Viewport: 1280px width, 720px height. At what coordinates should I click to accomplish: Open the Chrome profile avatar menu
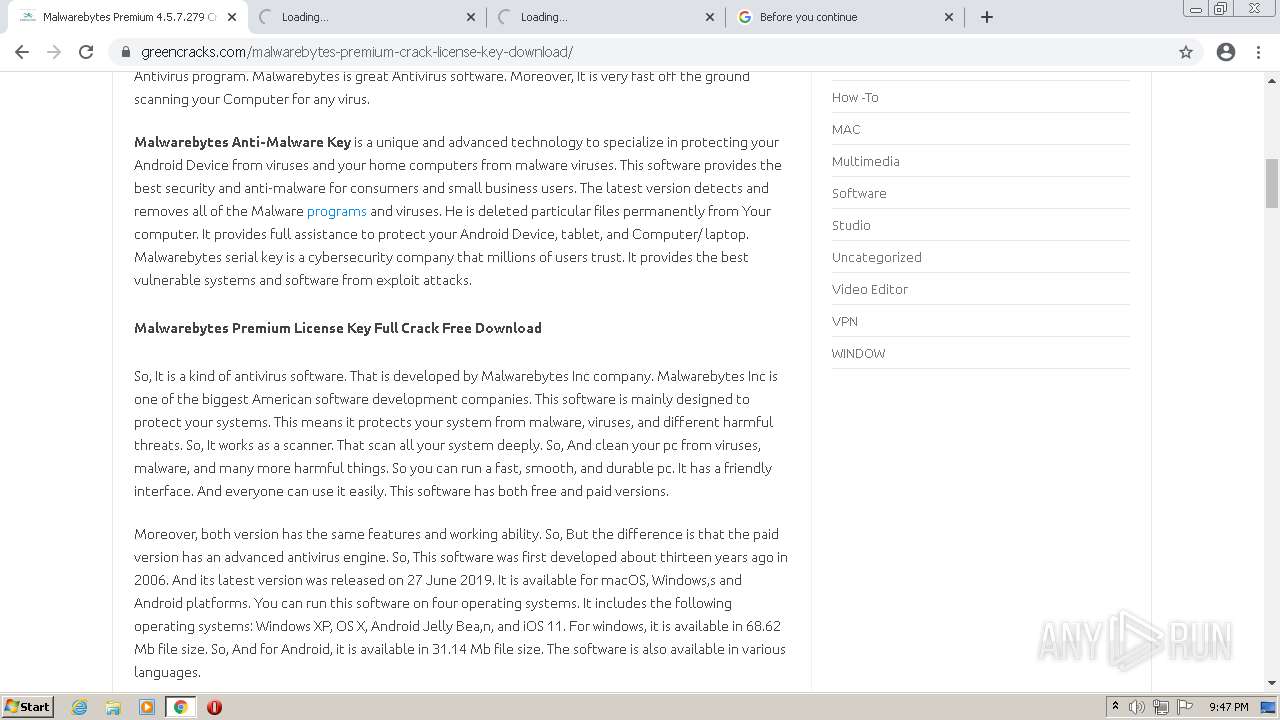pyautogui.click(x=1226, y=52)
